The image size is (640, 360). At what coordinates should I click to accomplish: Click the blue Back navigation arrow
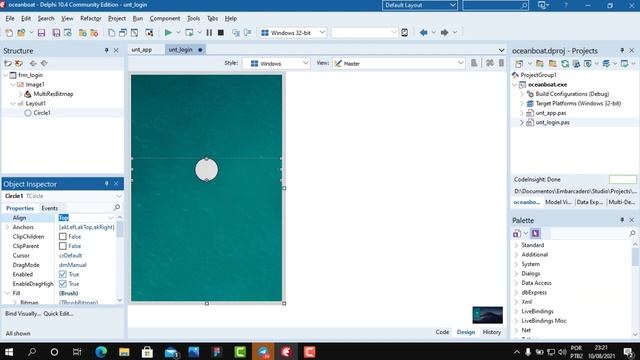424,33
